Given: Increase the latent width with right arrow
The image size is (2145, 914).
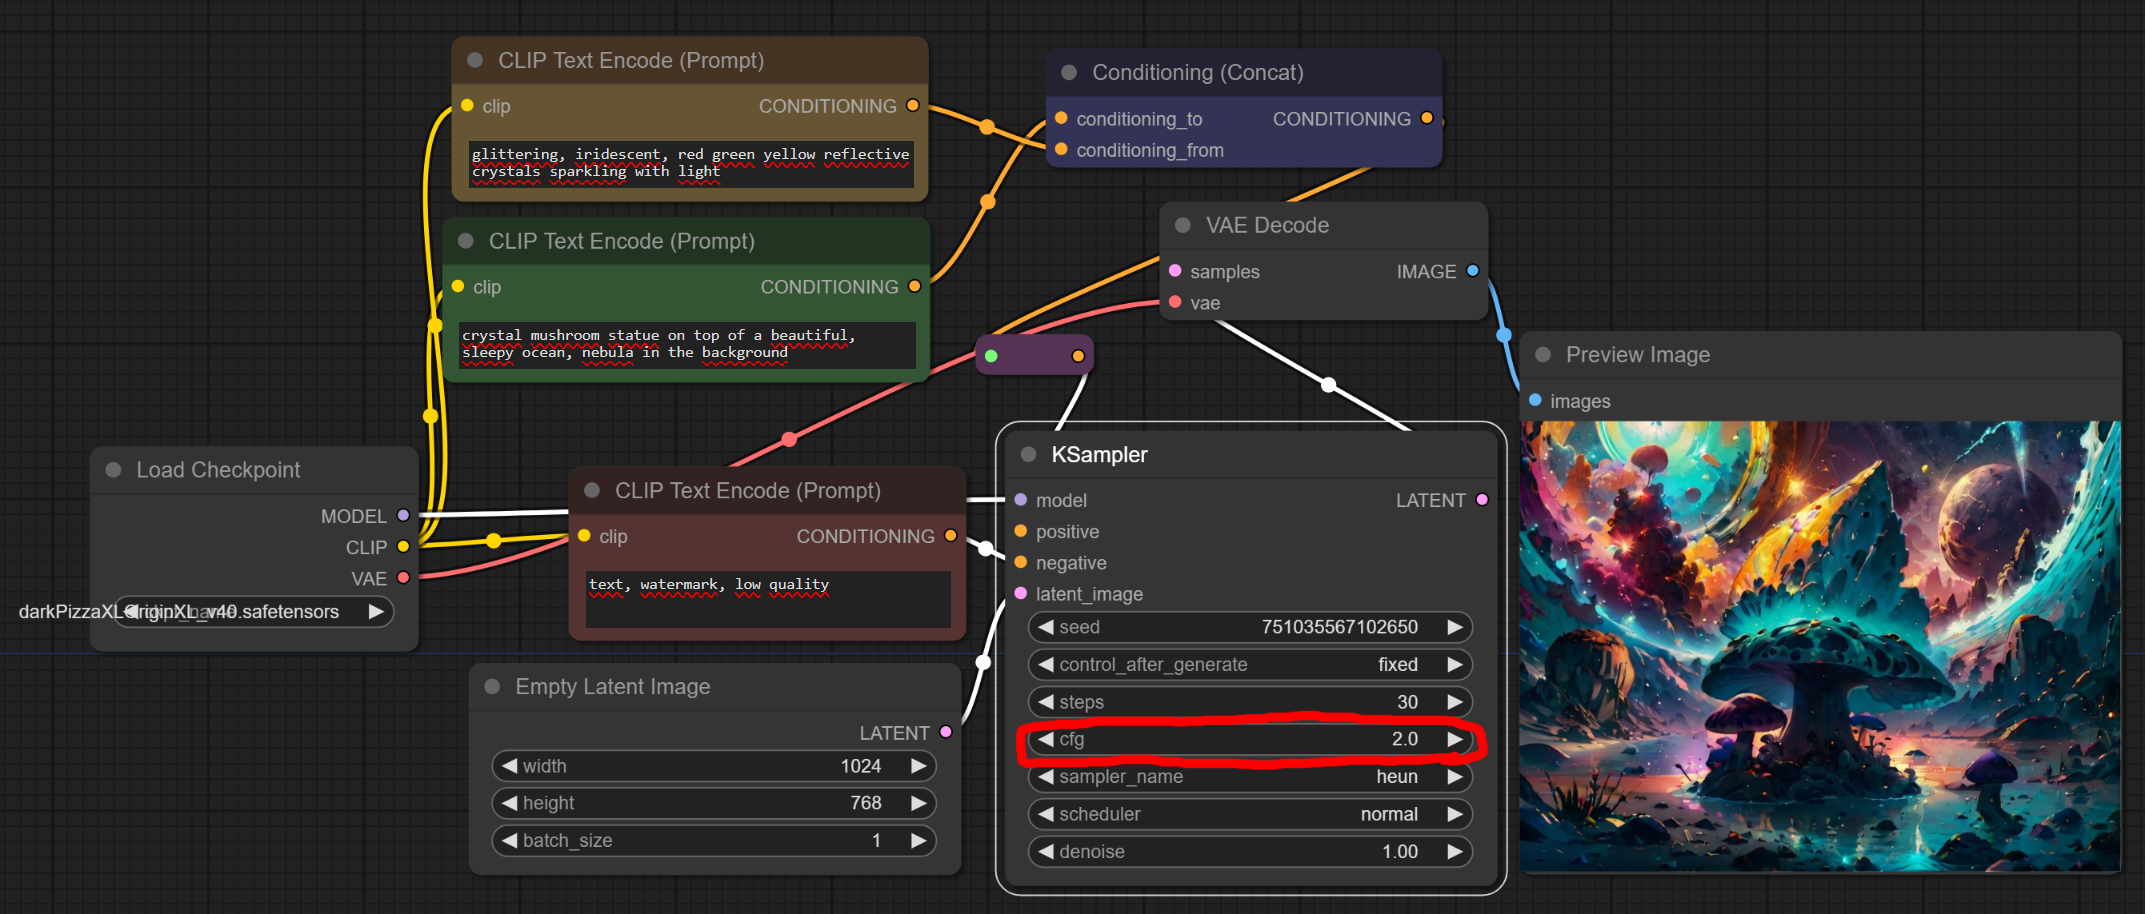Looking at the screenshot, I should 918,766.
